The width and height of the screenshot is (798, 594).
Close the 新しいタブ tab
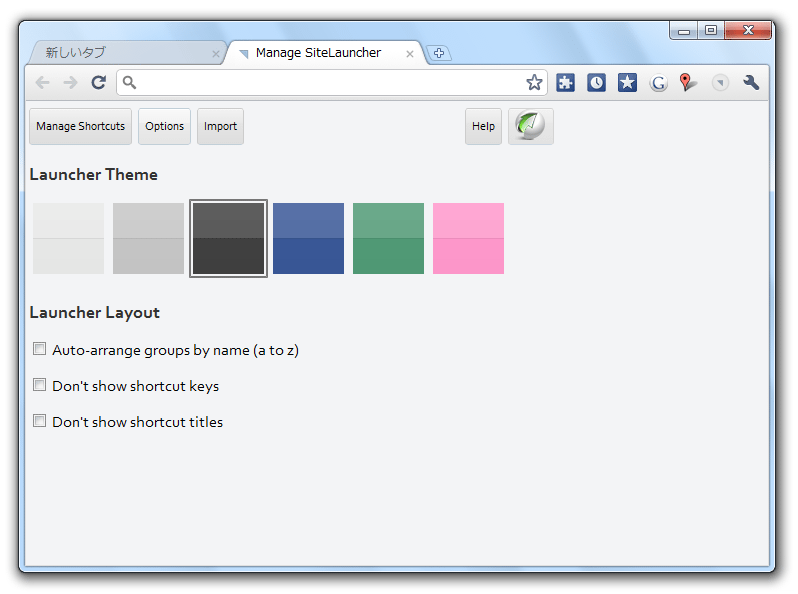point(216,54)
